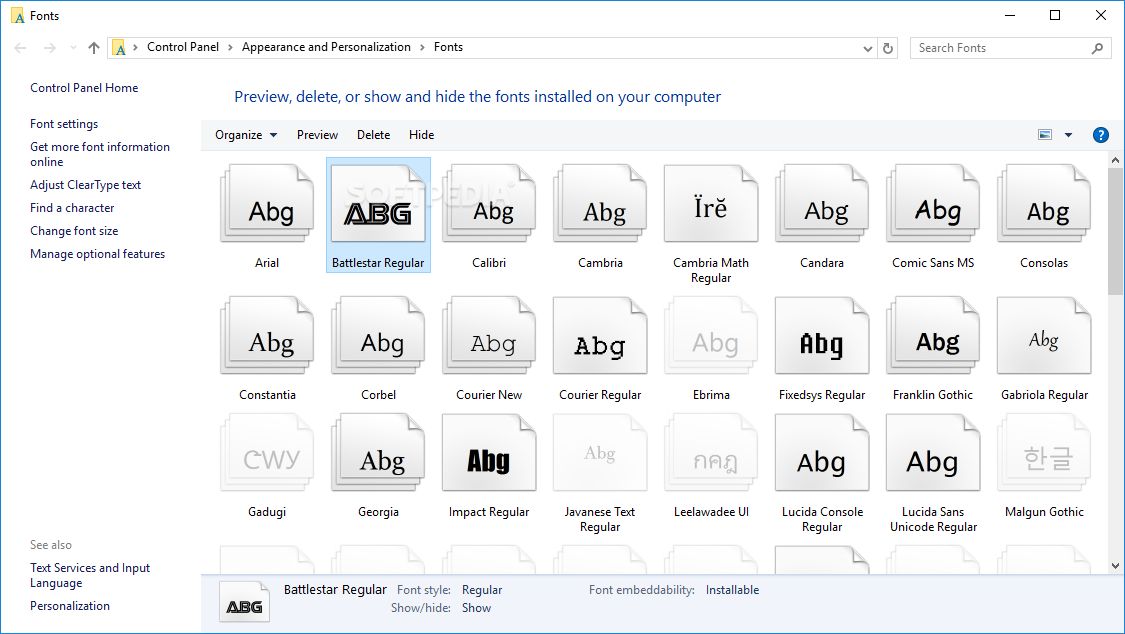Open the address bar history dropdown
Screen dimensions: 1125x634
(x=867, y=48)
